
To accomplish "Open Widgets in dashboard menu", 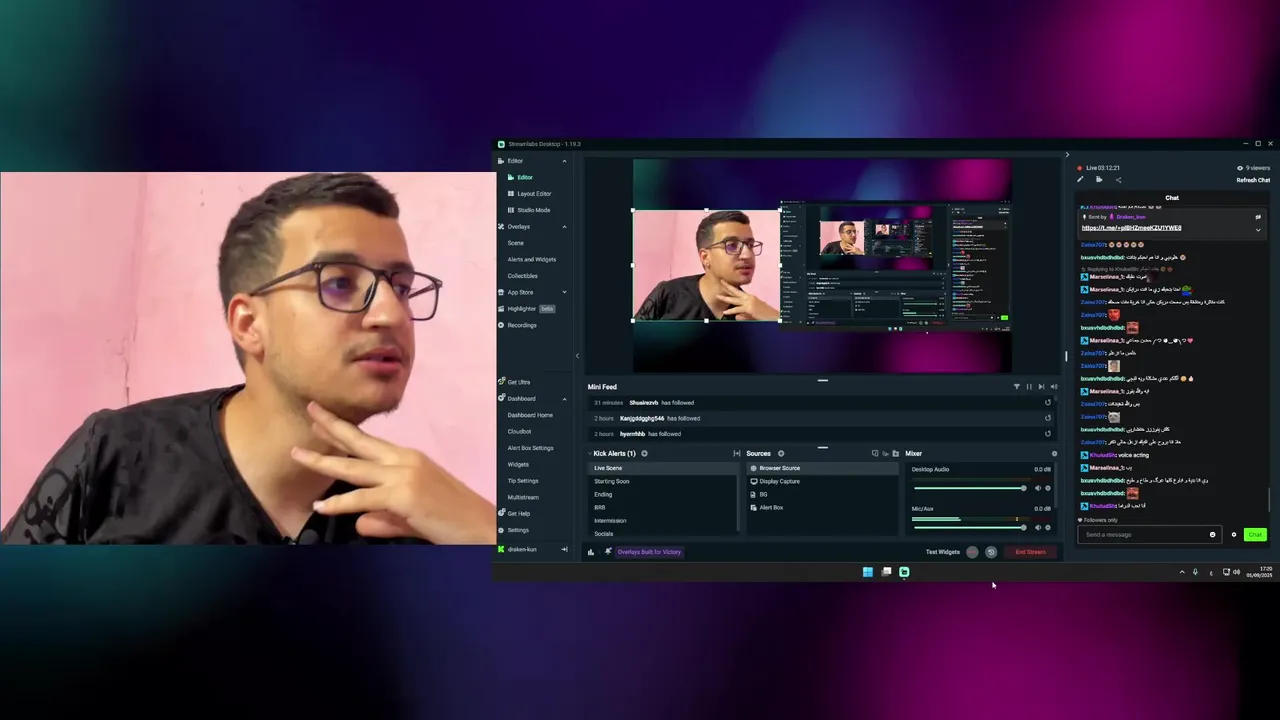I will pyautogui.click(x=518, y=464).
